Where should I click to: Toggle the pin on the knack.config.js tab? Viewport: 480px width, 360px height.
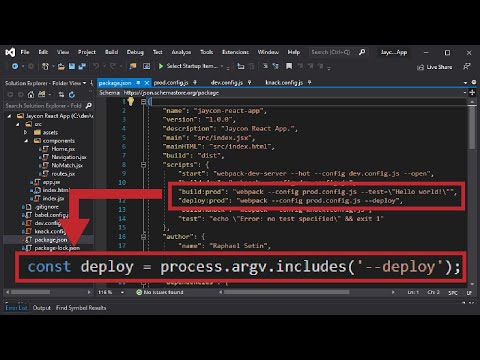[x=309, y=82]
